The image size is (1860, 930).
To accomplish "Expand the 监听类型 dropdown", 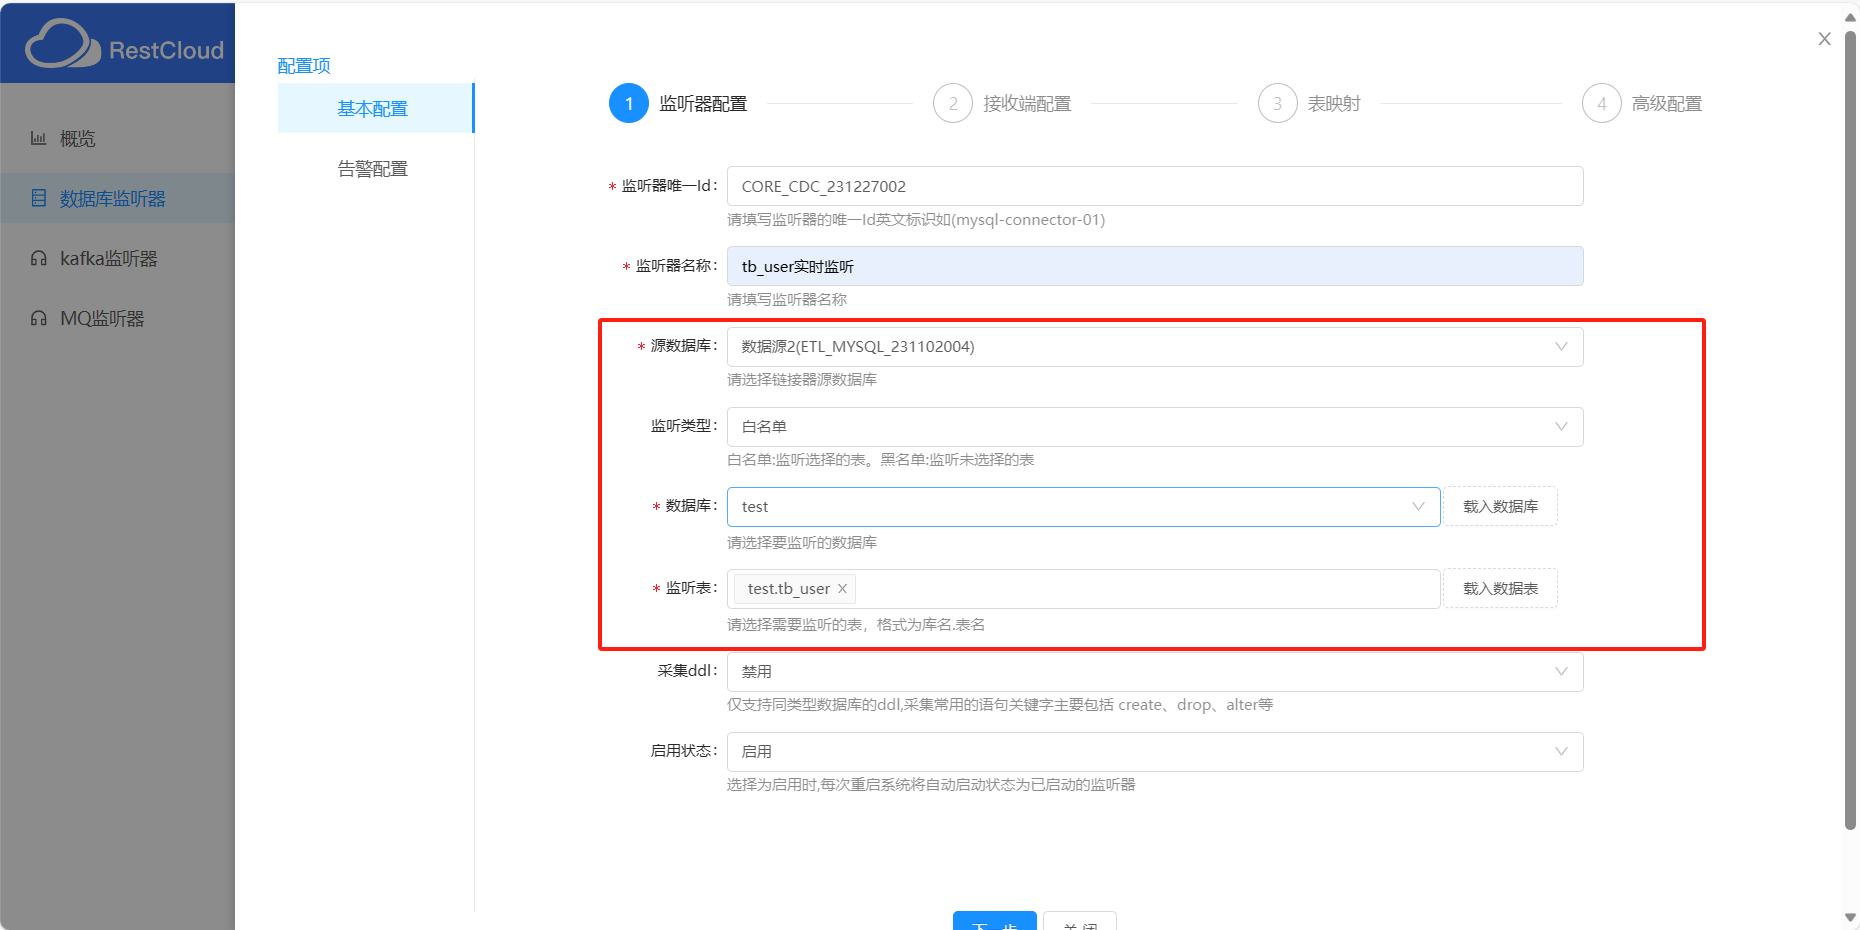I will click(1155, 426).
